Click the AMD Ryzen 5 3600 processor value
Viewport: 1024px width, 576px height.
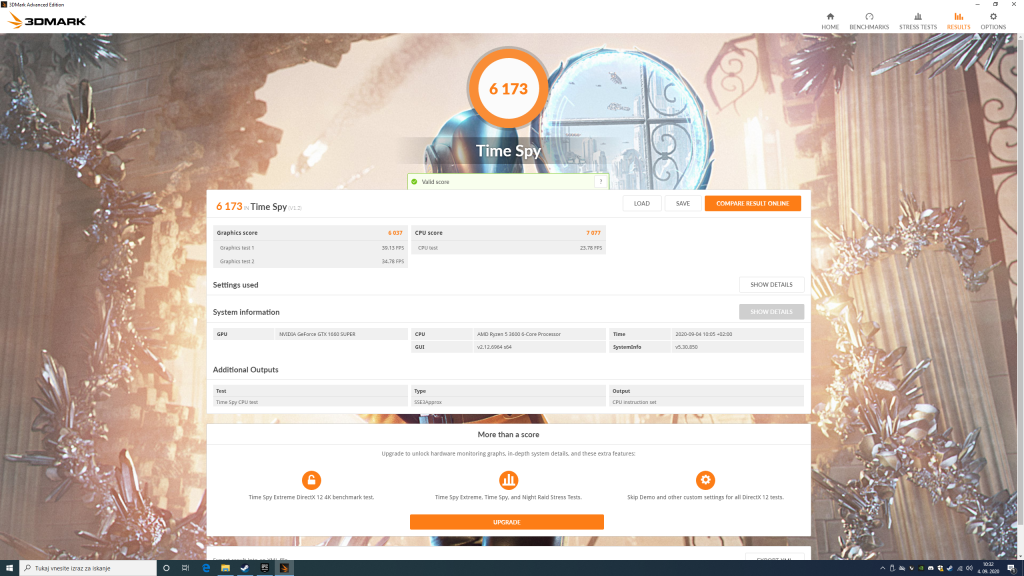click(519, 334)
